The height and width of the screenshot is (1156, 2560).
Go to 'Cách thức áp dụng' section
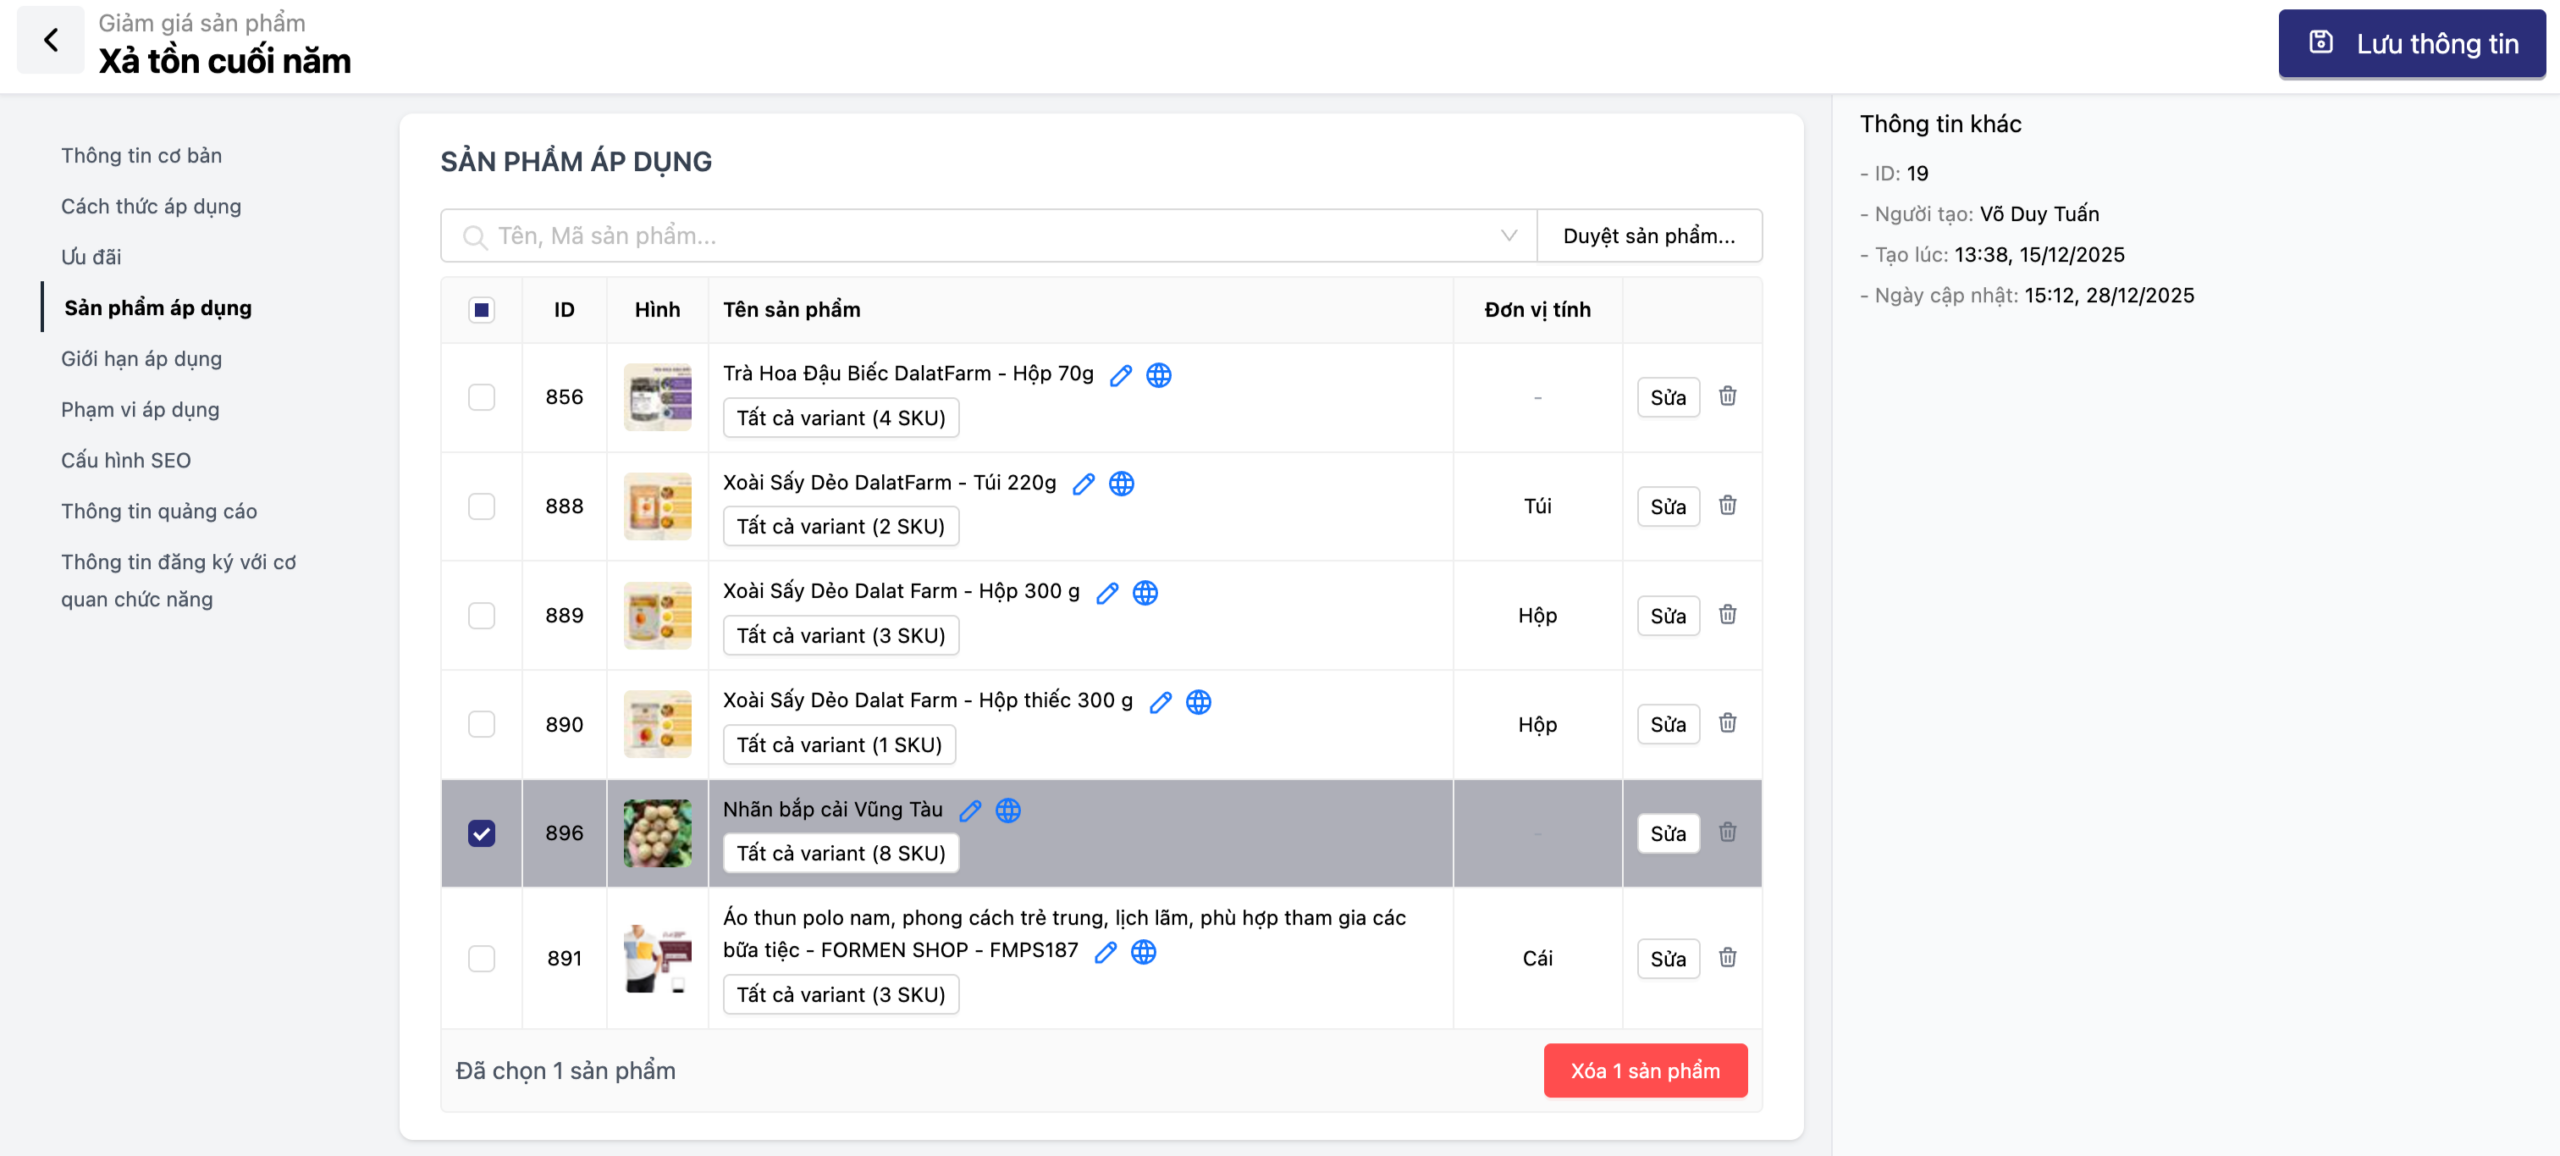tap(151, 206)
